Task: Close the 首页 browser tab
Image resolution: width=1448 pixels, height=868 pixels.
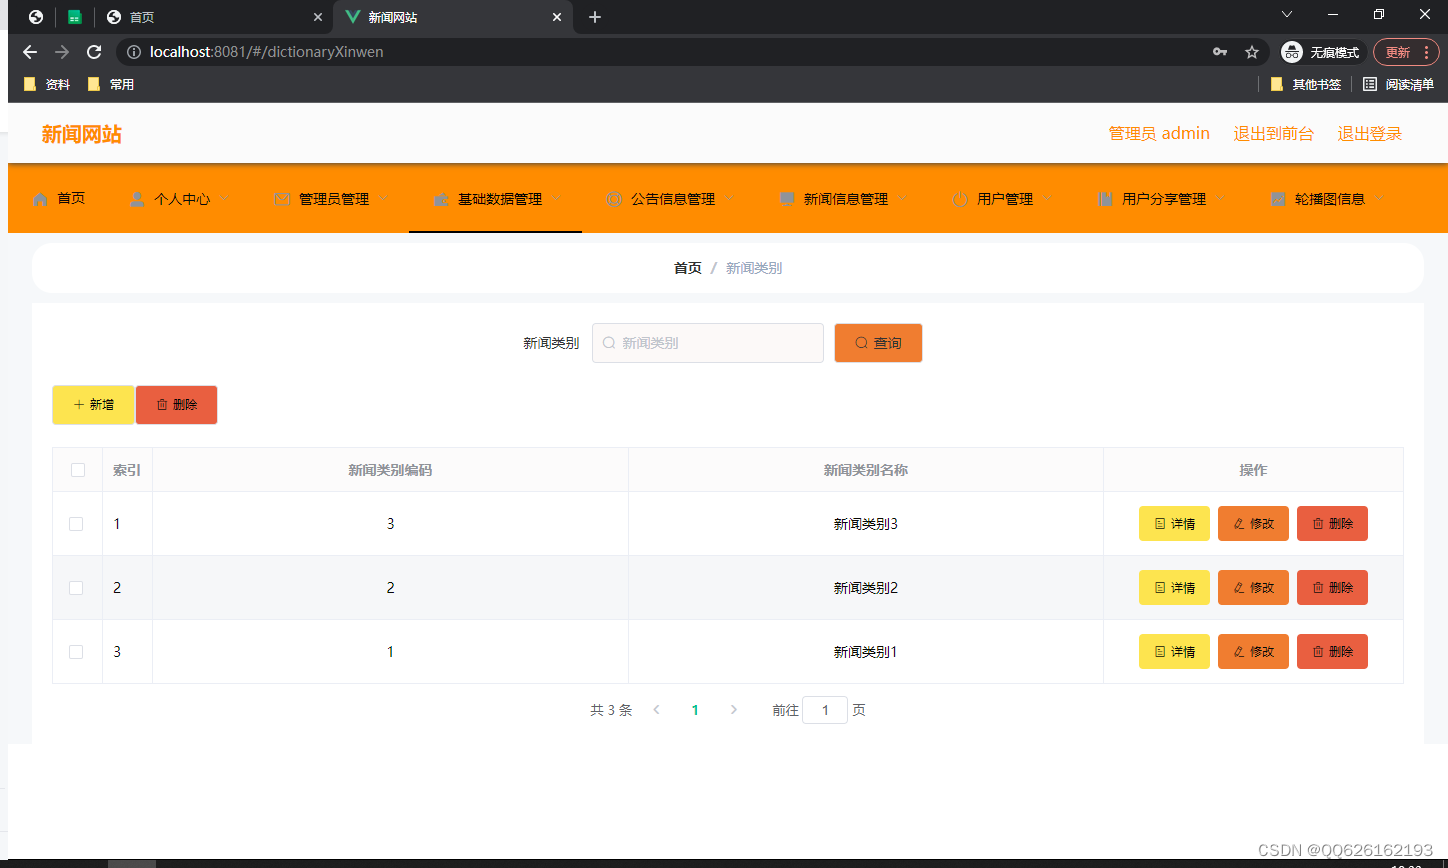Action: click(x=316, y=17)
